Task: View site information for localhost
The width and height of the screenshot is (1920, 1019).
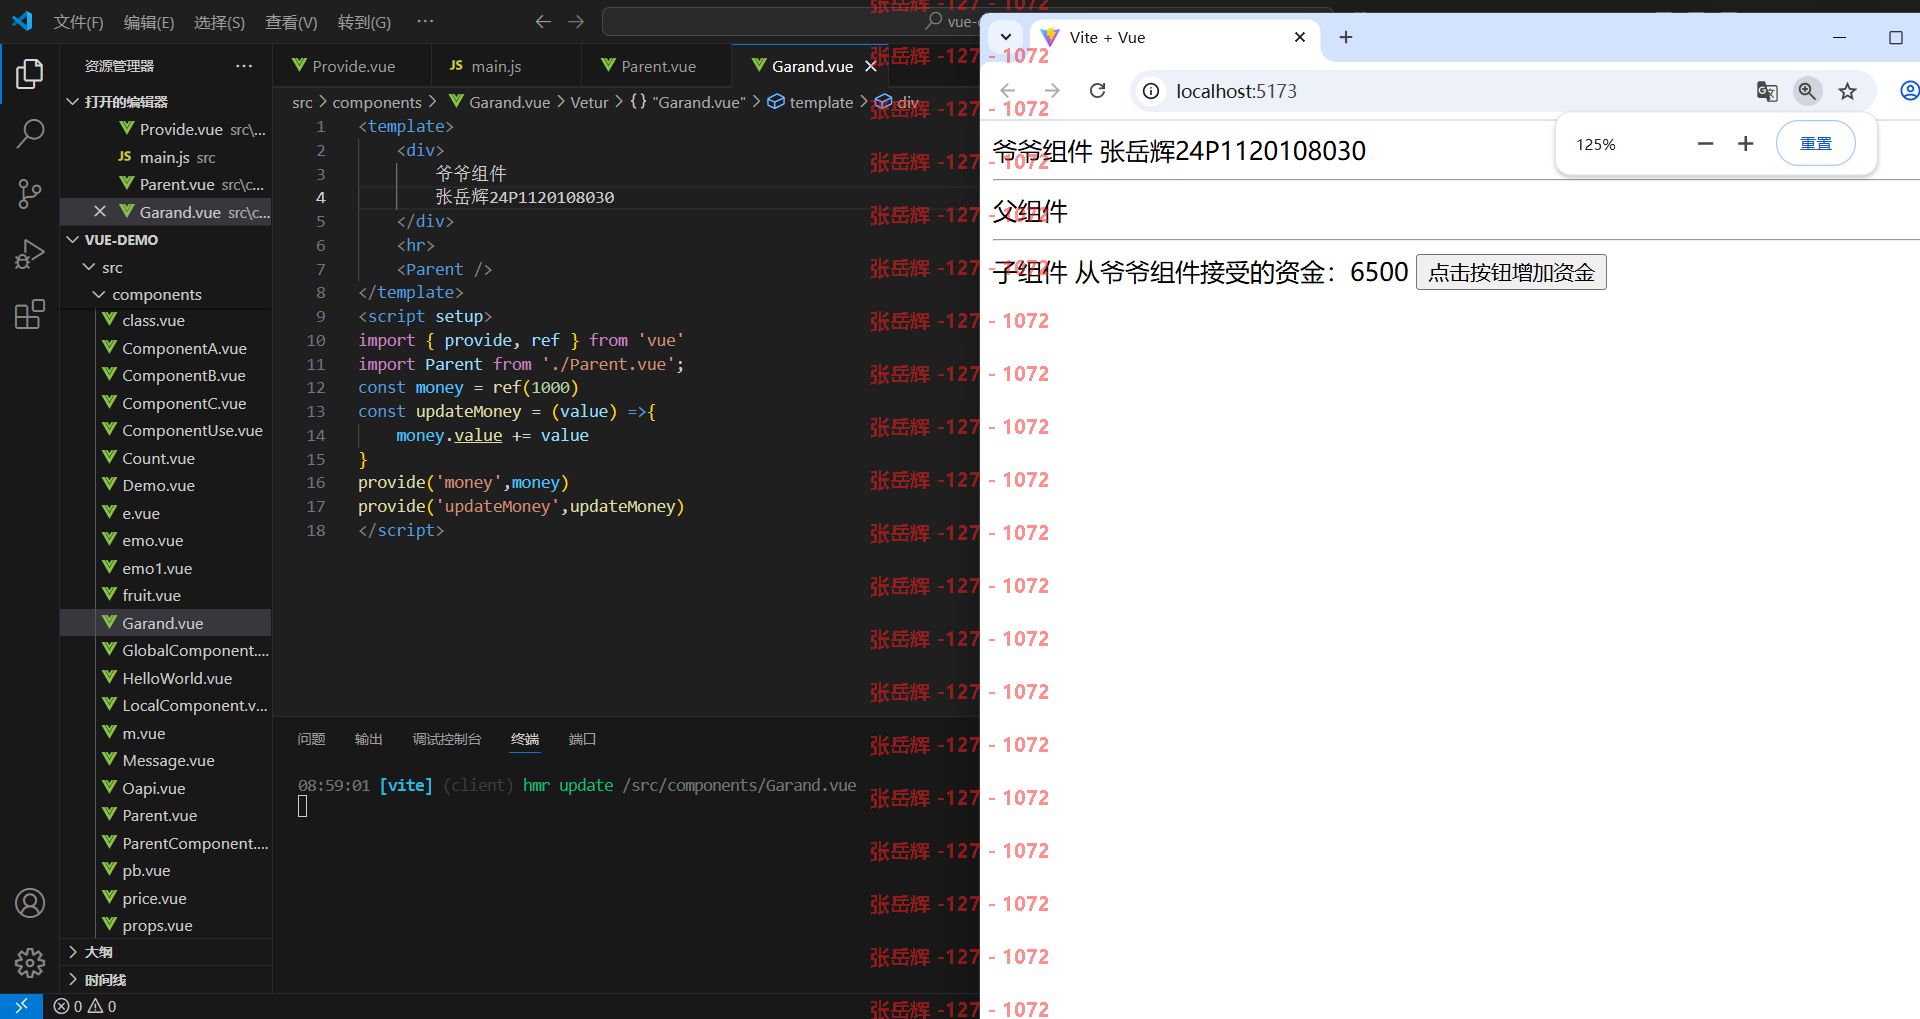Action: click(1151, 91)
